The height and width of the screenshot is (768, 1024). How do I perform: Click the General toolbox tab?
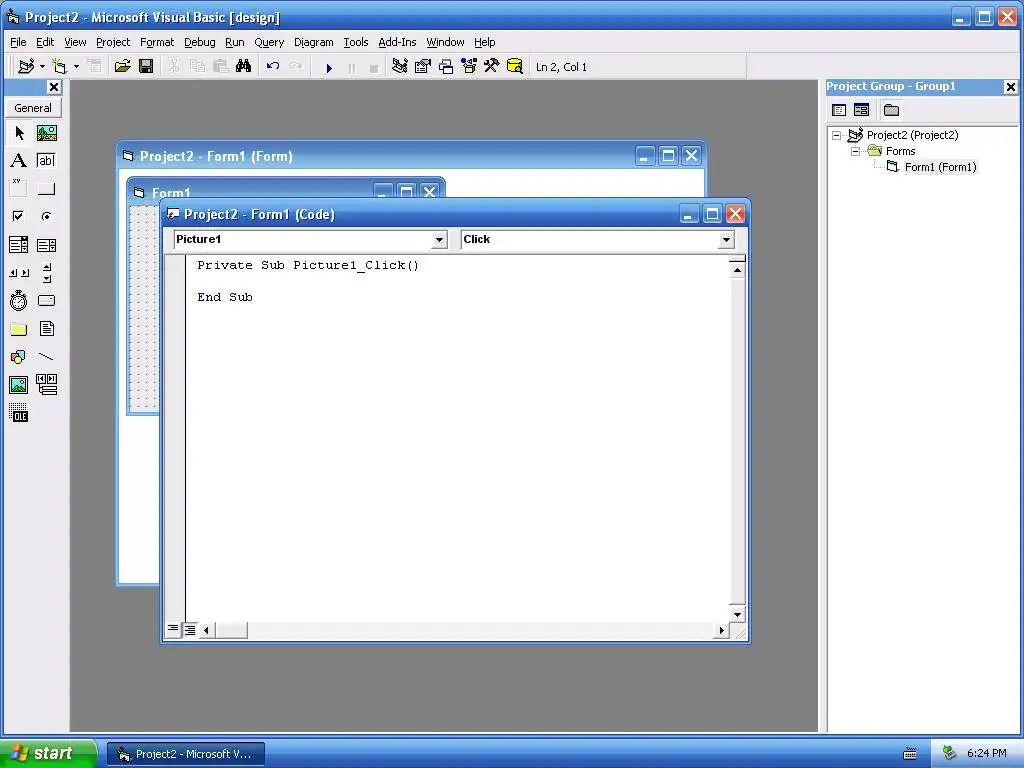click(x=33, y=108)
